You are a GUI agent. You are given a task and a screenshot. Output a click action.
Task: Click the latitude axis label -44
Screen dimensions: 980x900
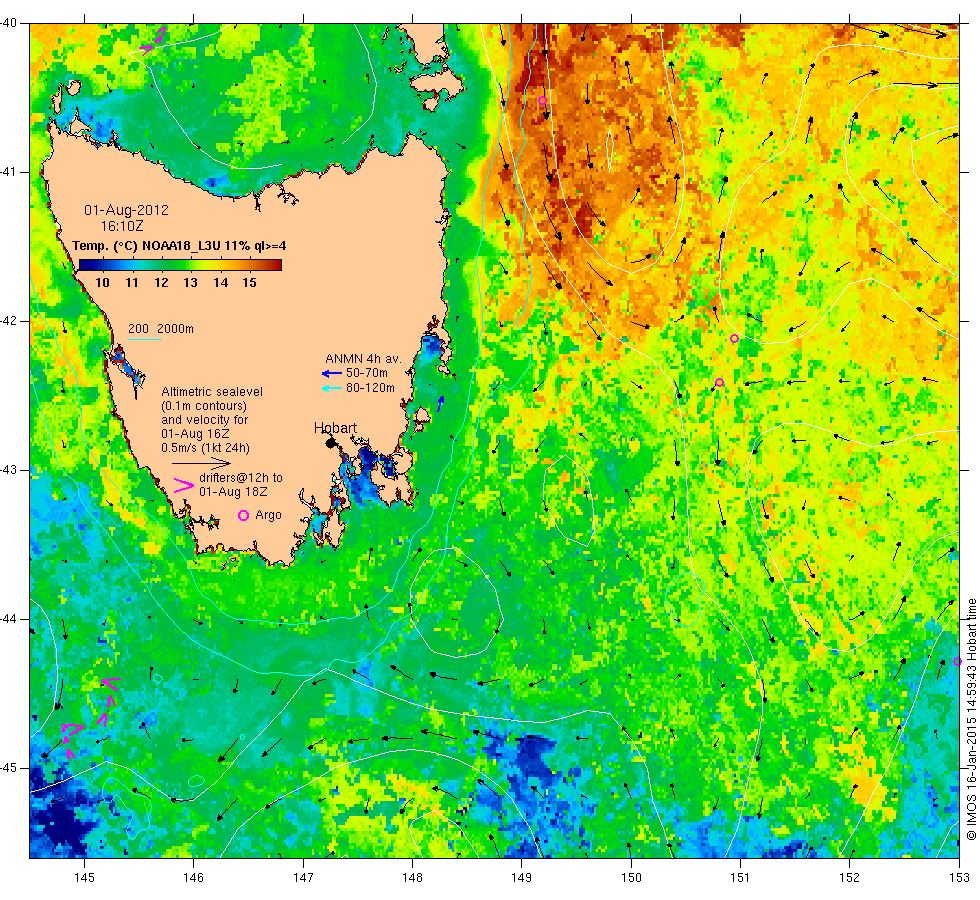(x=8, y=619)
